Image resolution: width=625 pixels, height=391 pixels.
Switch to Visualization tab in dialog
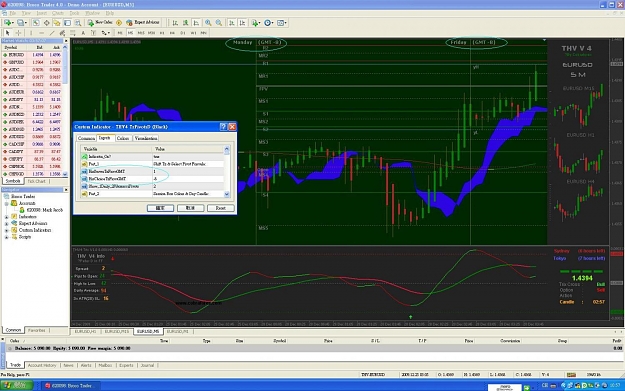pos(146,138)
